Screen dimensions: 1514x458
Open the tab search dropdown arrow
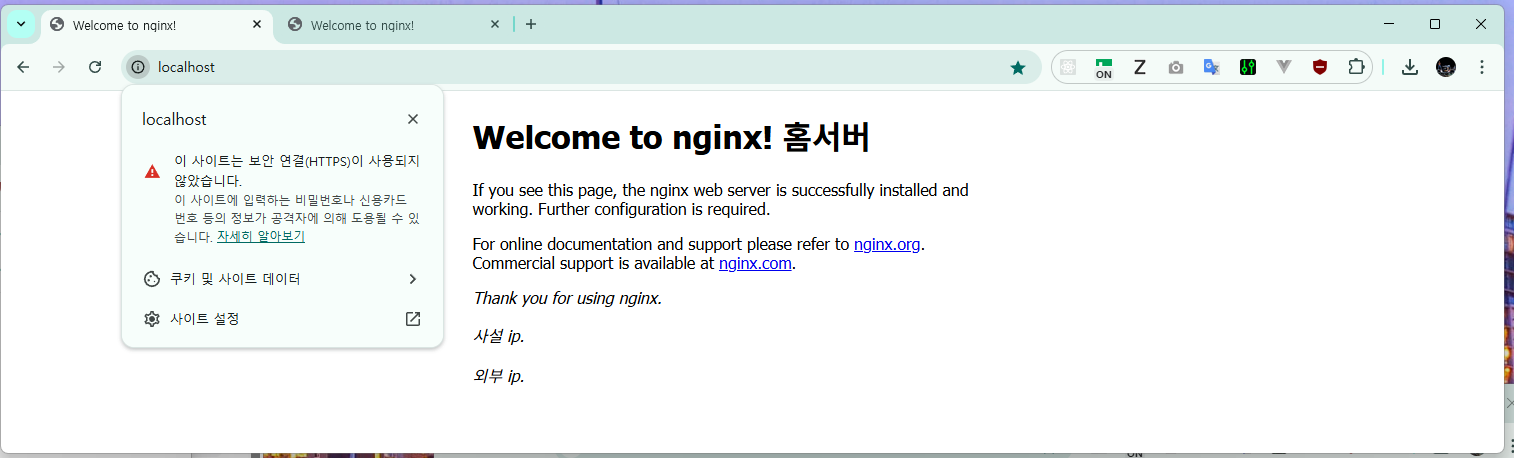point(21,24)
